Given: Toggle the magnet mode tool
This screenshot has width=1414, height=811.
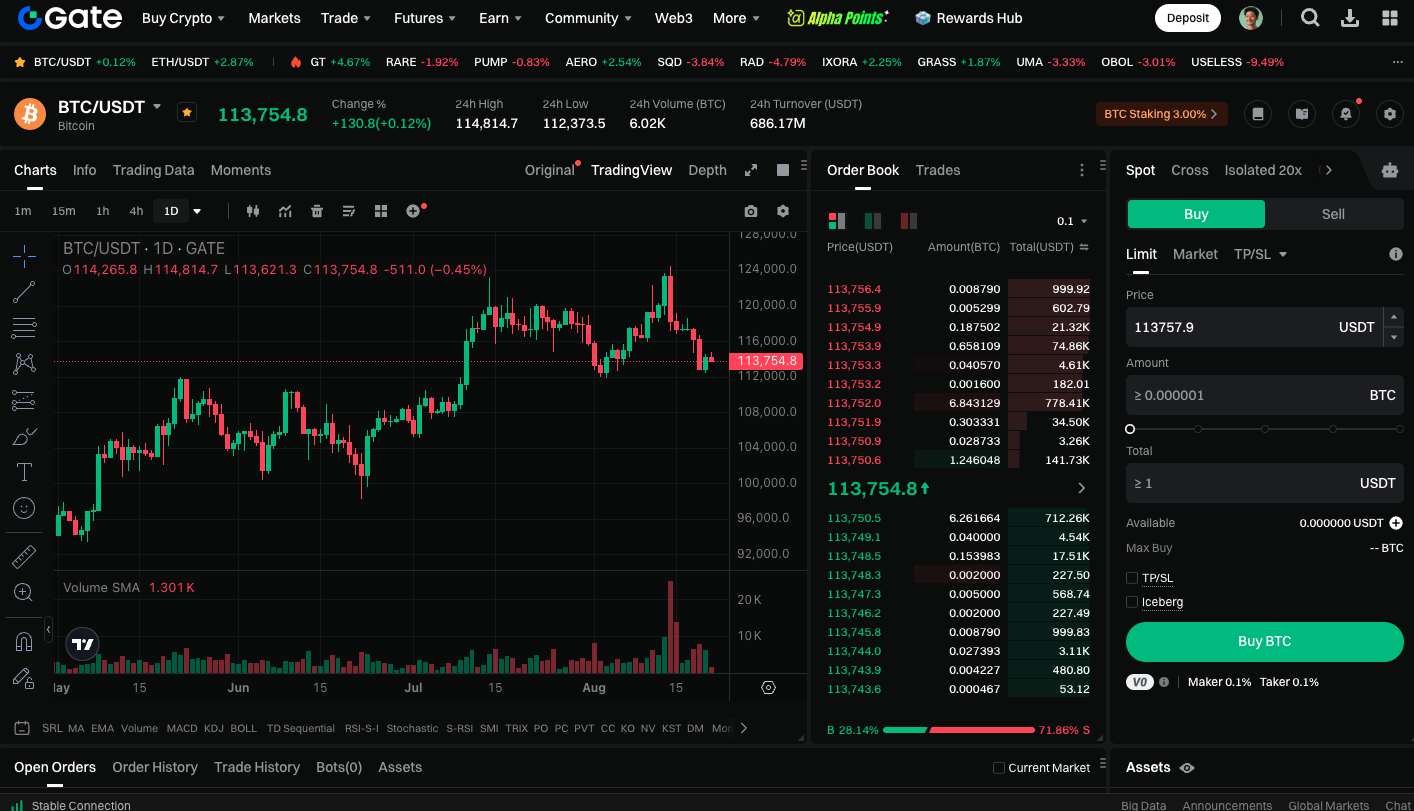Looking at the screenshot, I should coord(24,641).
